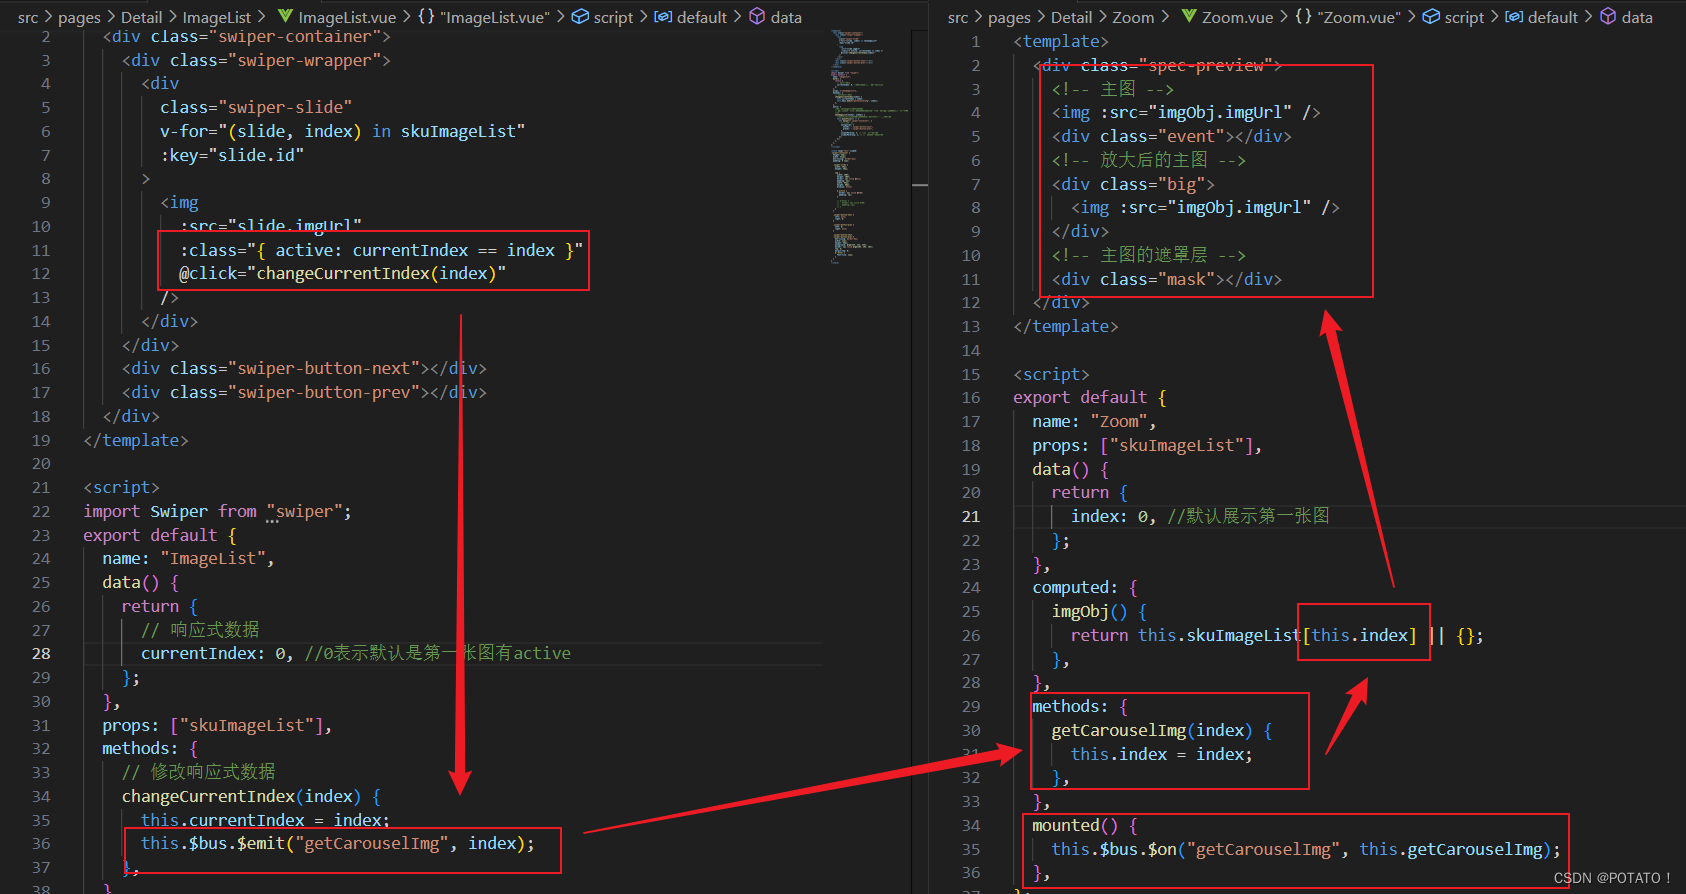
Task: Click name: "ImageList" in left editor
Action: coord(188,558)
